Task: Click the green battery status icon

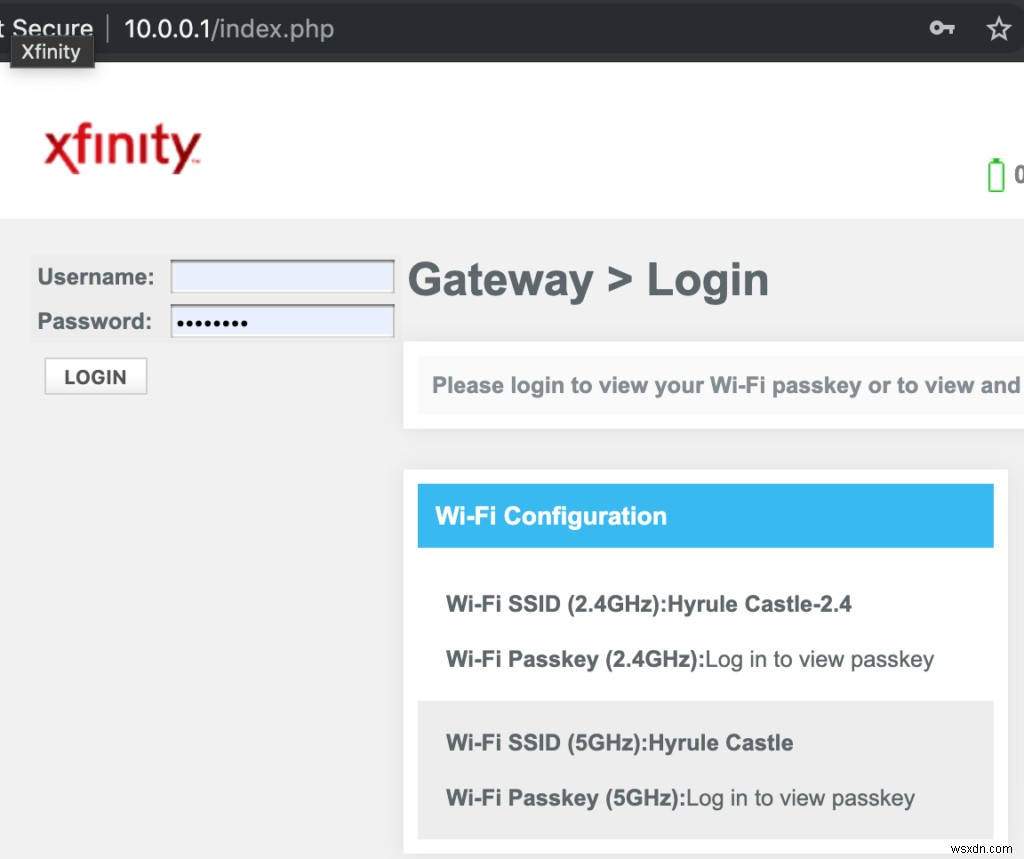Action: click(995, 175)
